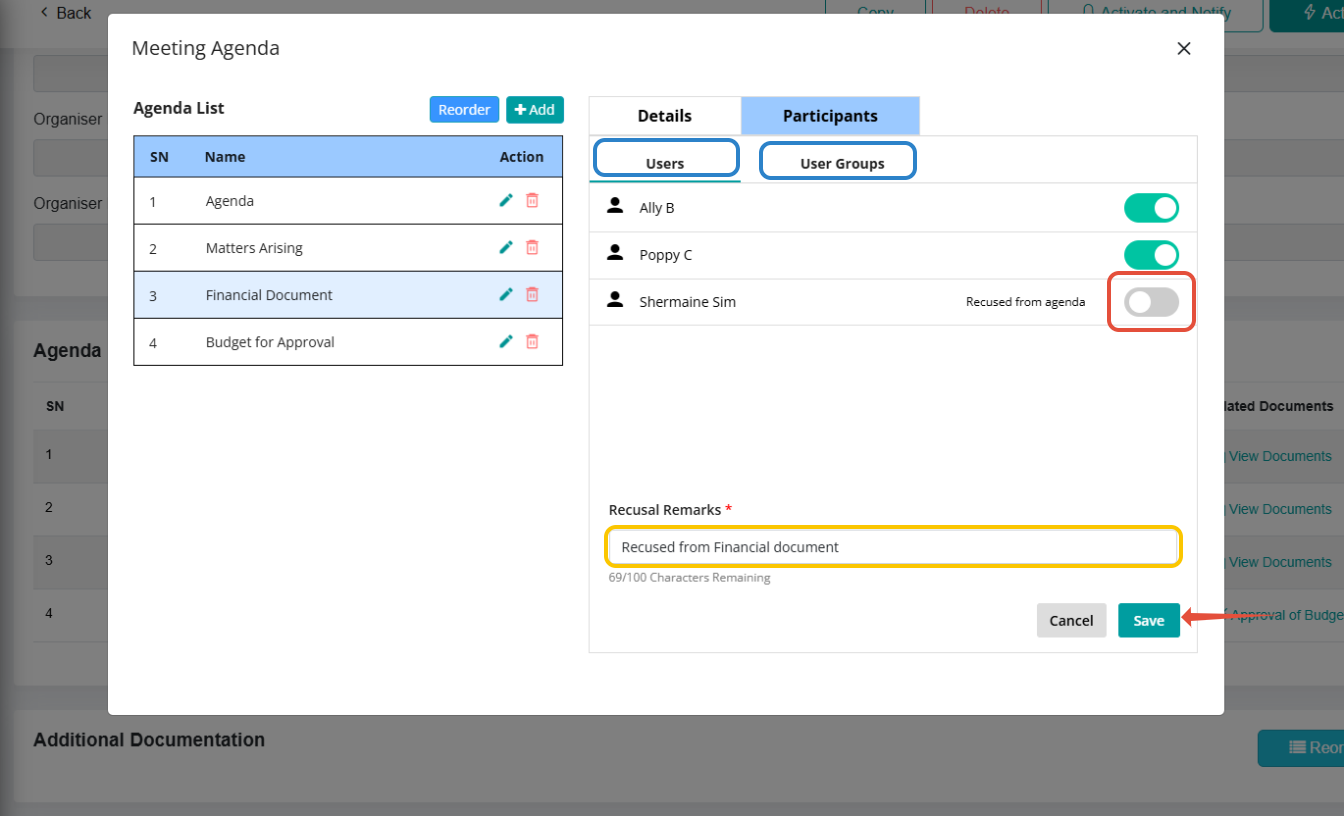Save the recusal remarks
The width and height of the screenshot is (1344, 816).
1149,620
